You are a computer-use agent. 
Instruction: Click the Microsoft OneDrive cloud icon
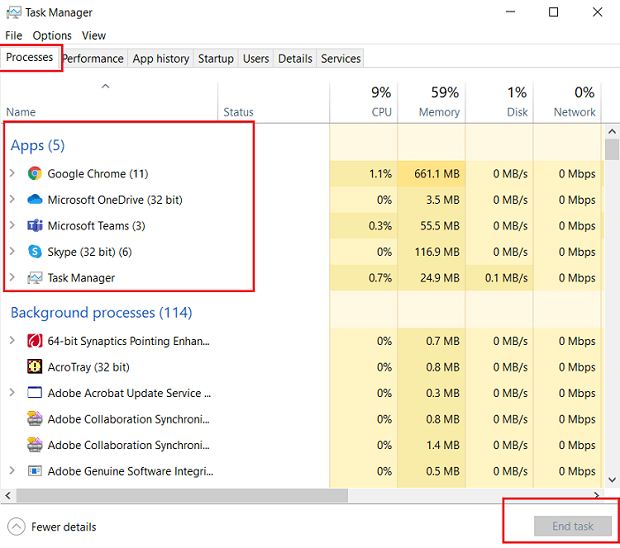click(34, 200)
